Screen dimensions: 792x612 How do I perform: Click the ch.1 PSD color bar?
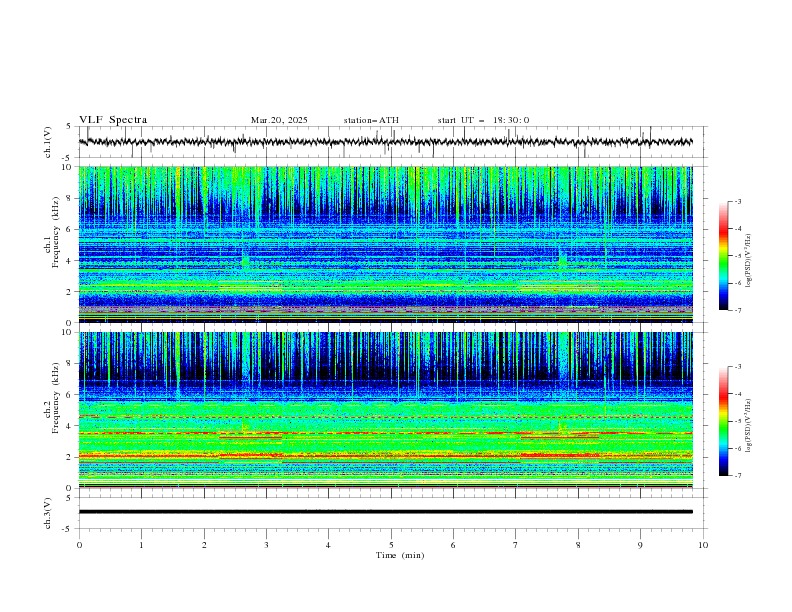(x=723, y=256)
